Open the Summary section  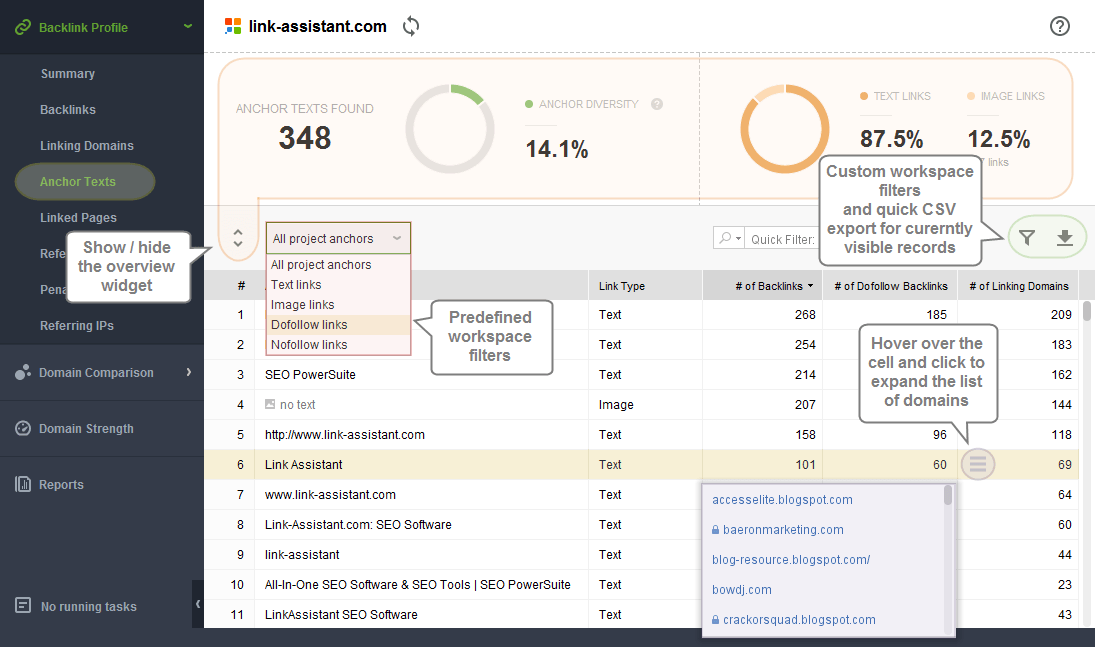click(68, 73)
